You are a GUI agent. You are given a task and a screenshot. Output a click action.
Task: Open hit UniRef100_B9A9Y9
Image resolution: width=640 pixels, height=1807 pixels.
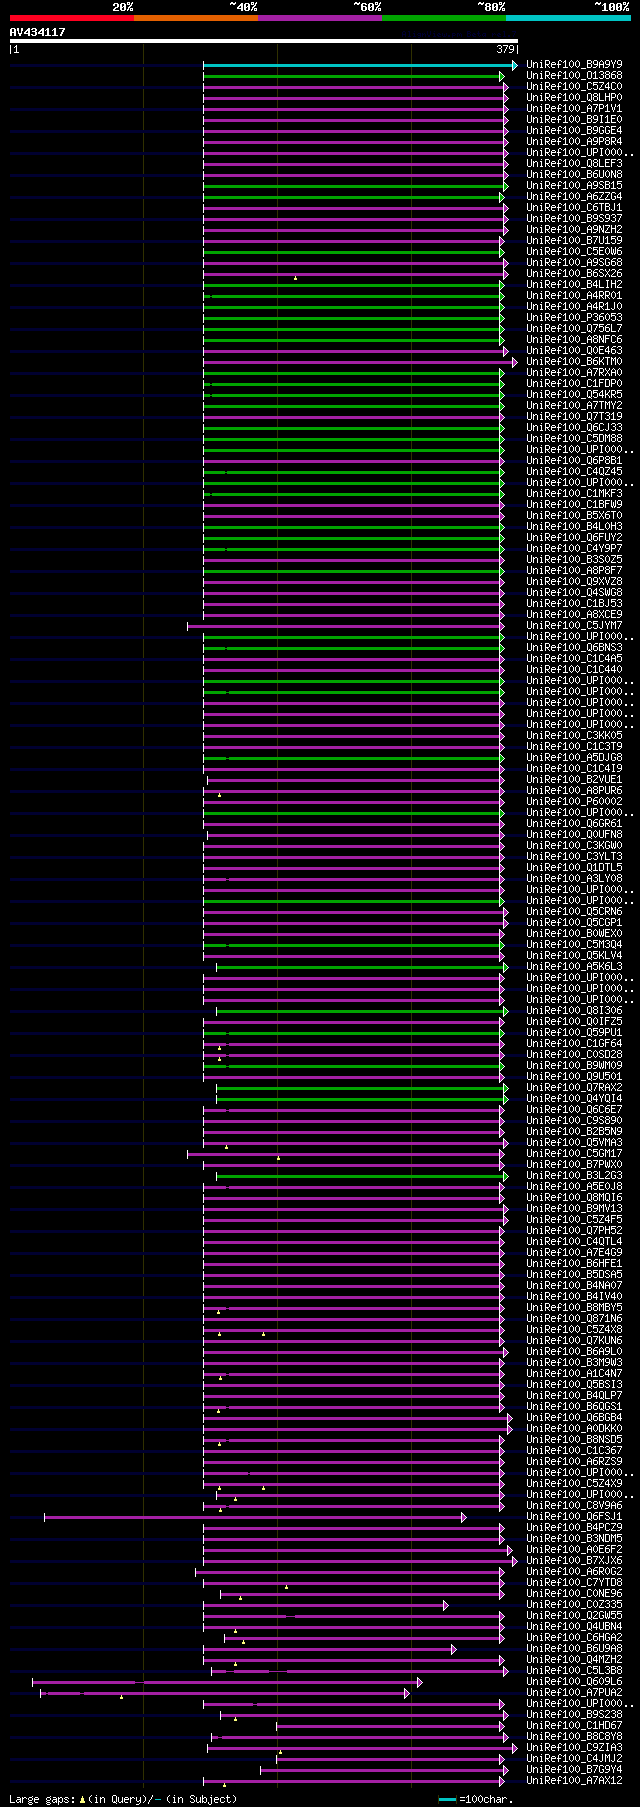point(575,65)
